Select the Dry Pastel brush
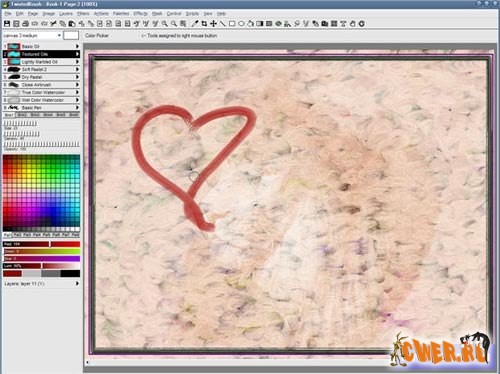 point(41,77)
